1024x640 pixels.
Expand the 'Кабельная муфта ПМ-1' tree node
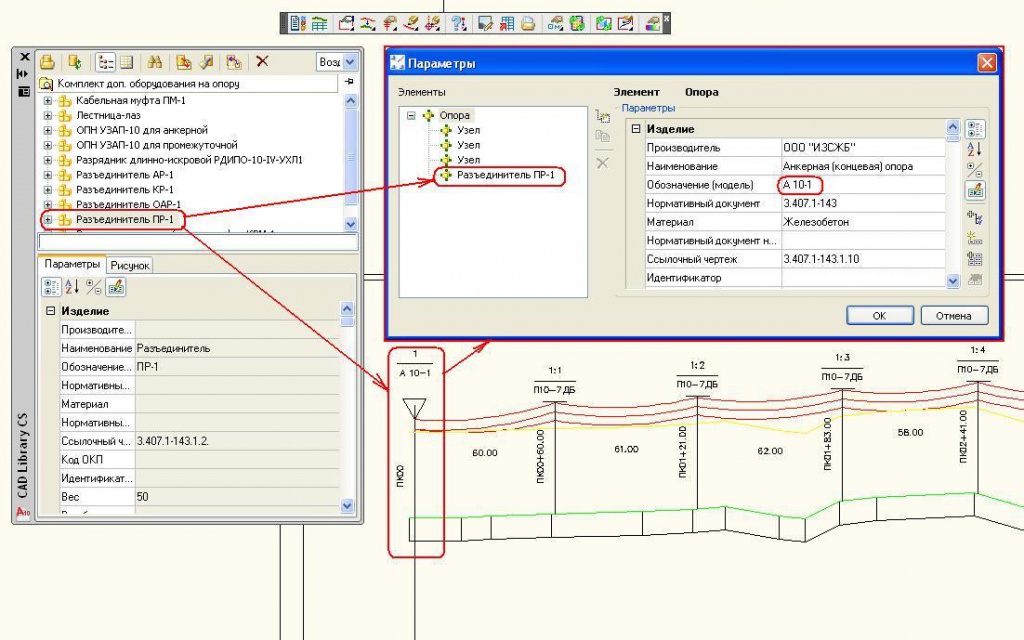(x=48, y=101)
